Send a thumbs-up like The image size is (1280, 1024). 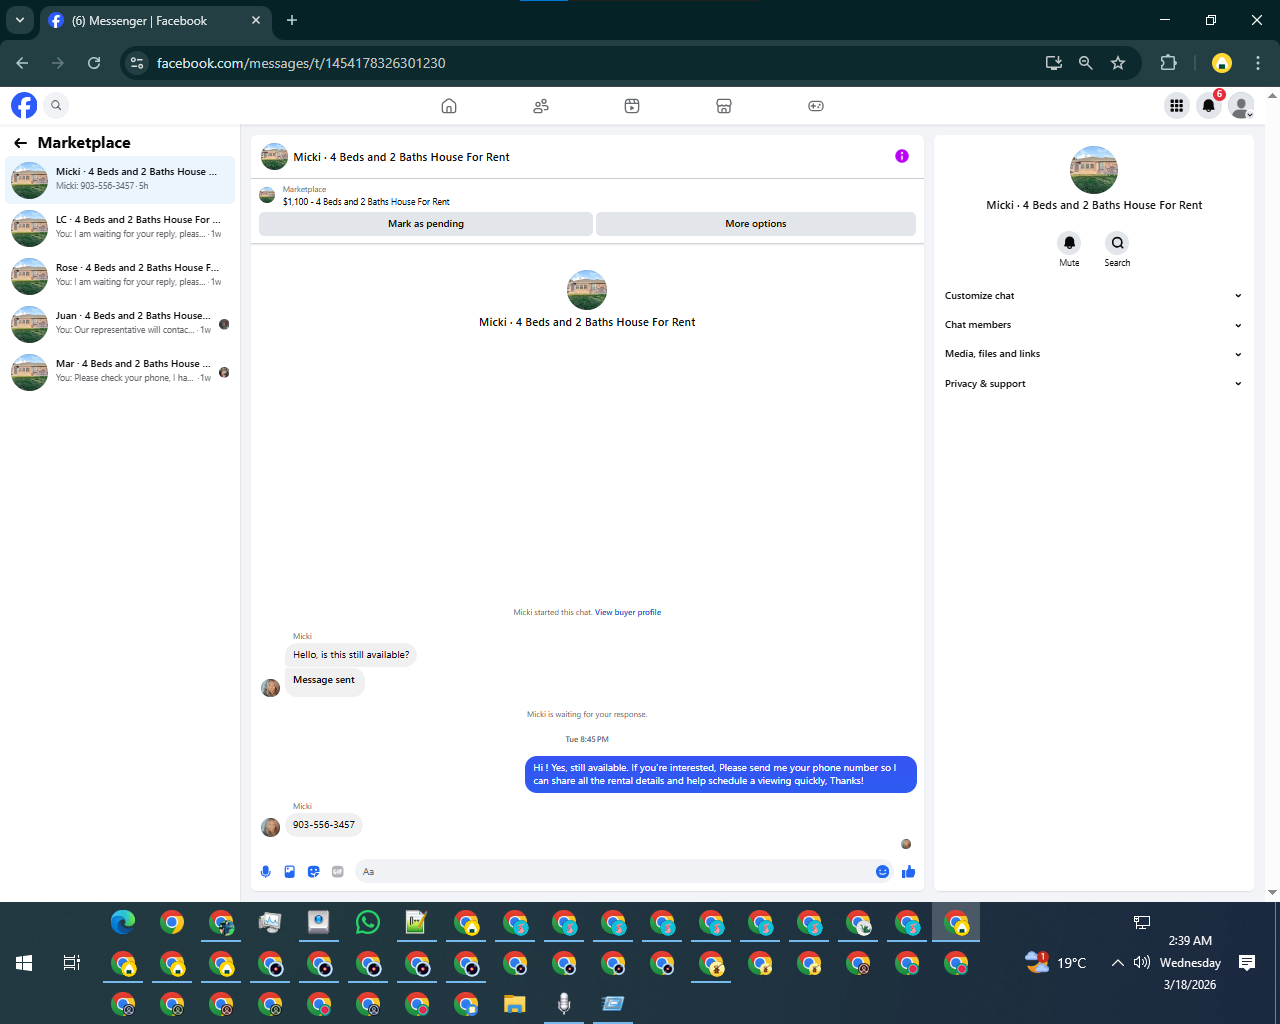(908, 872)
